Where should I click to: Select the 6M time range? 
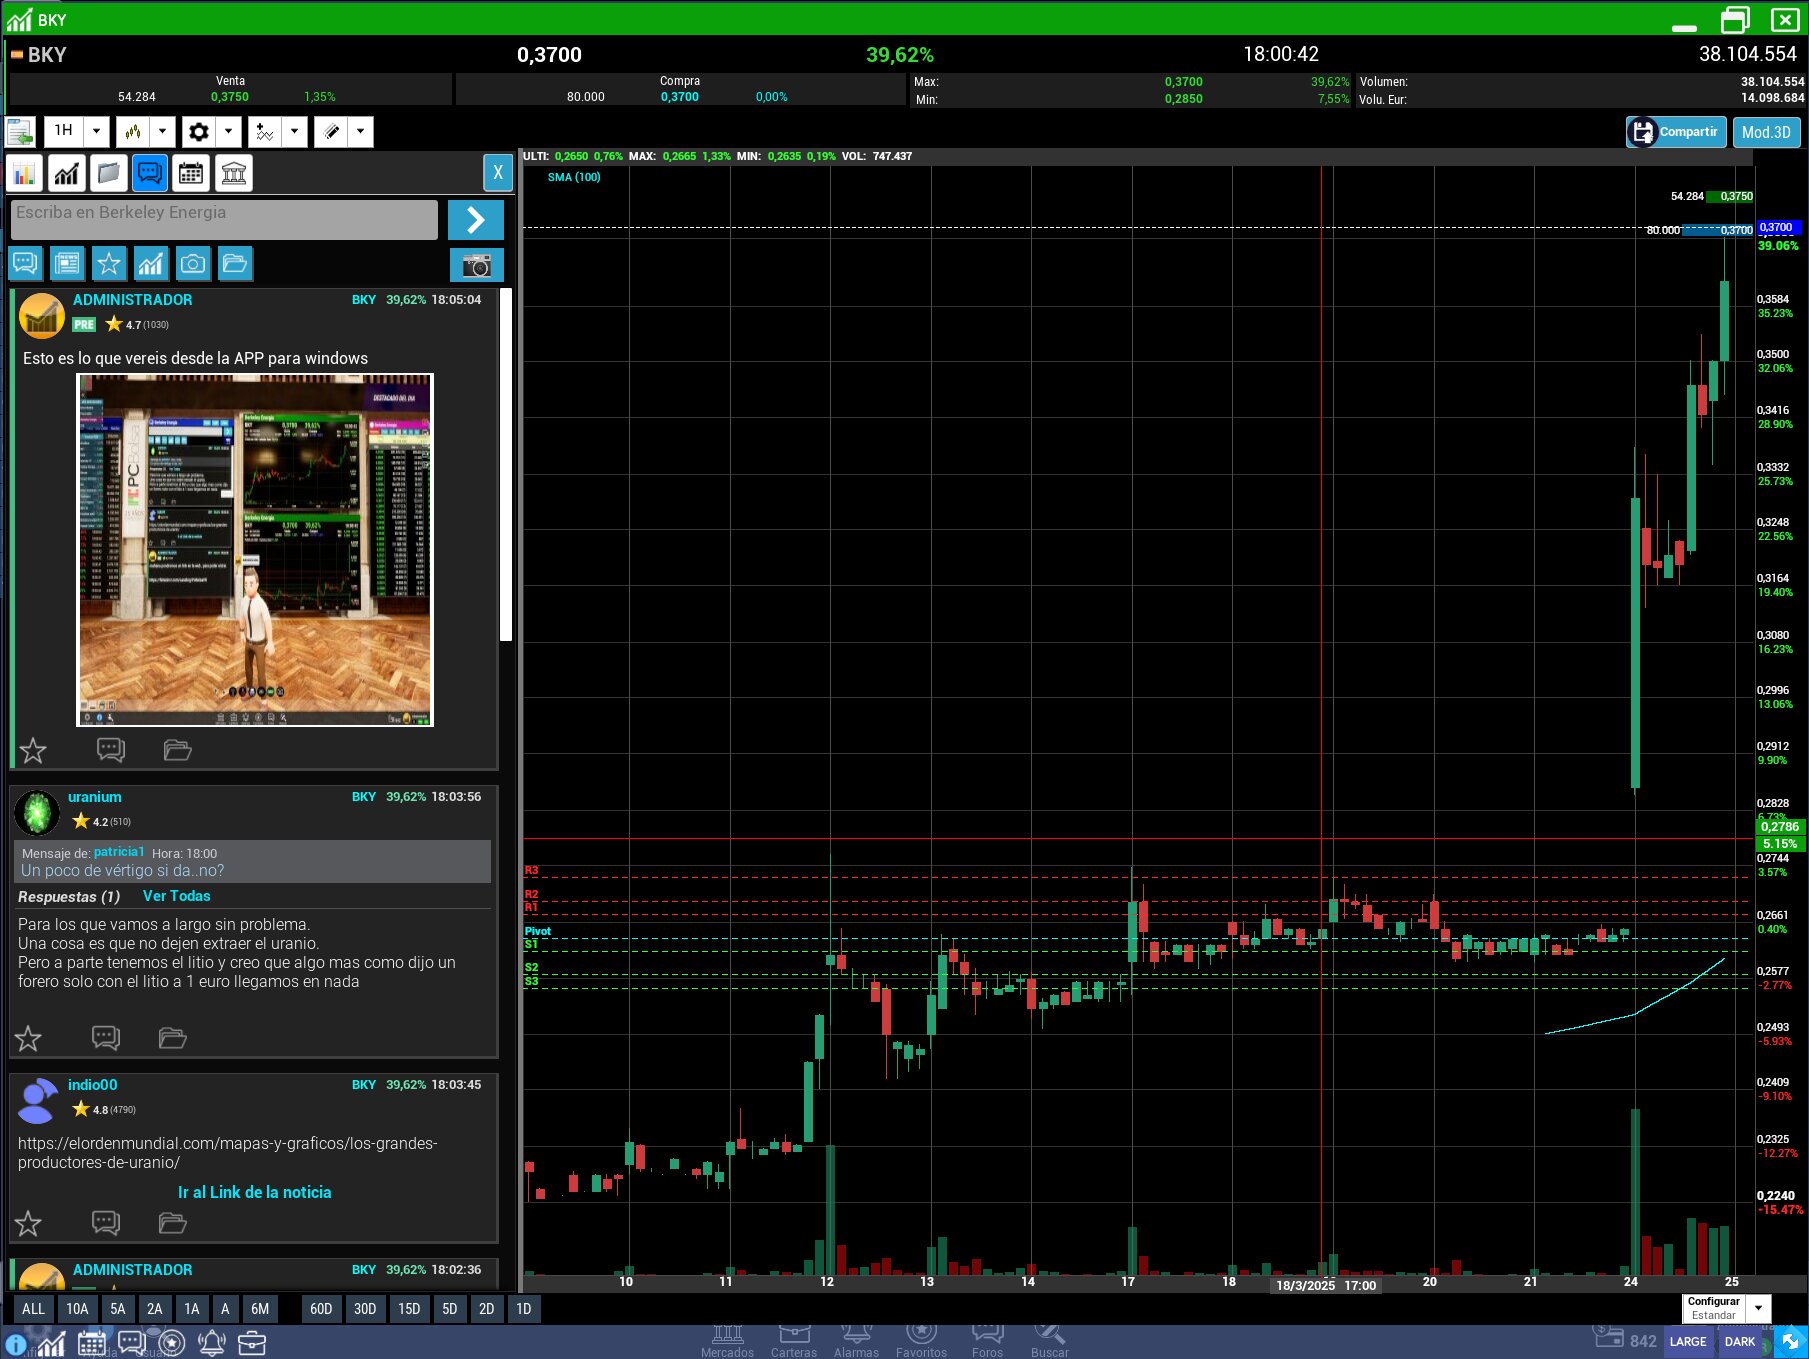(x=260, y=1309)
